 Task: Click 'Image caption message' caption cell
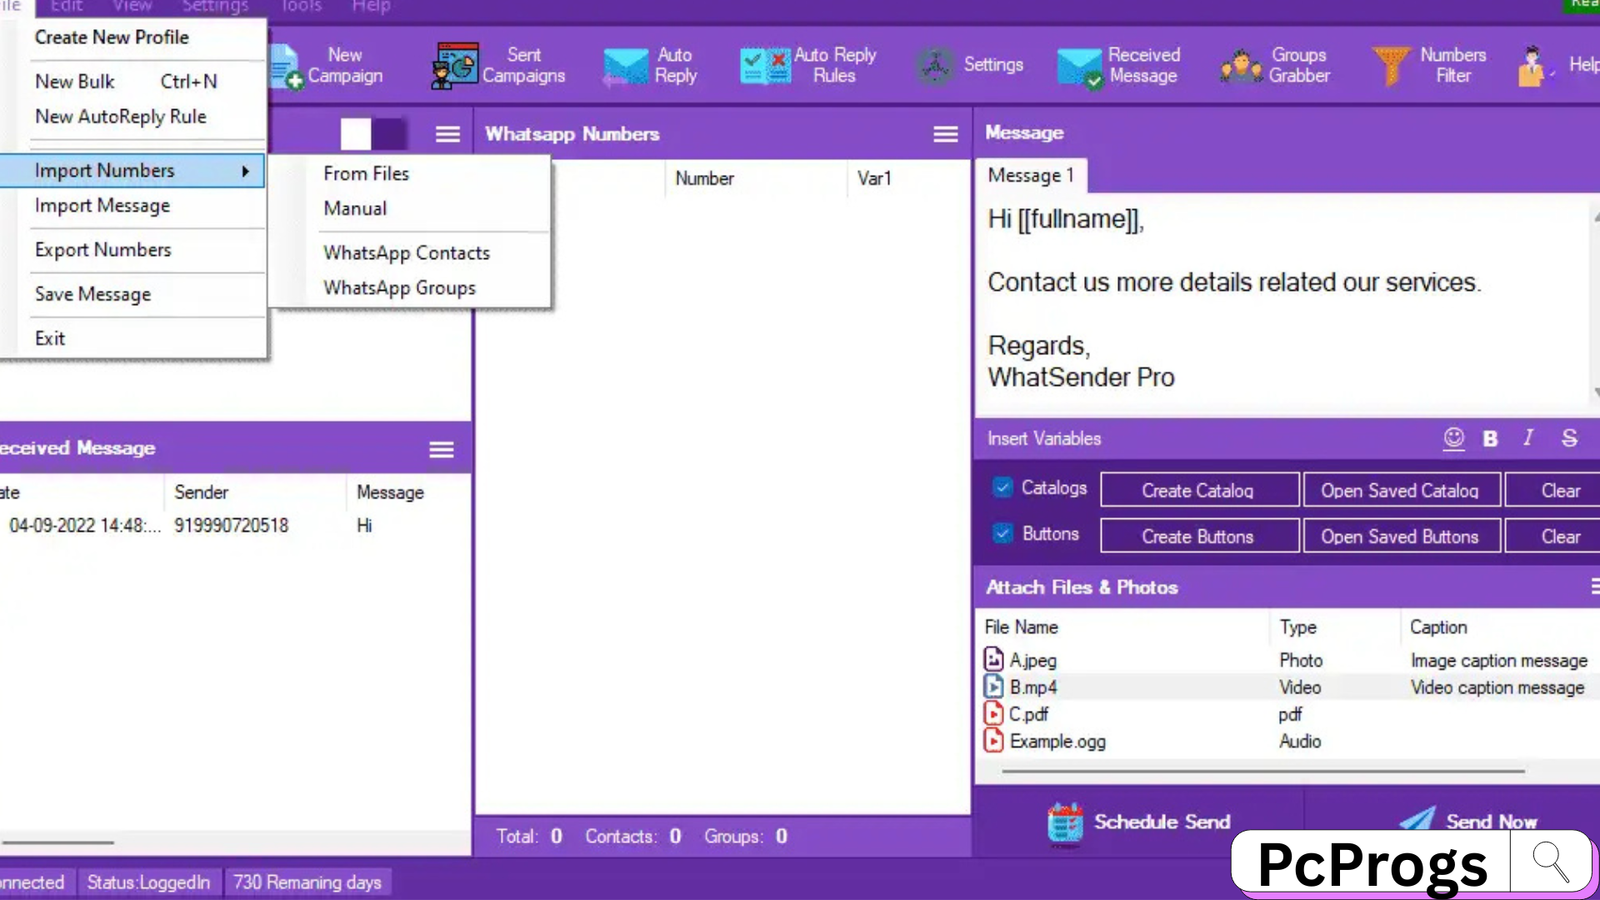(1499, 660)
